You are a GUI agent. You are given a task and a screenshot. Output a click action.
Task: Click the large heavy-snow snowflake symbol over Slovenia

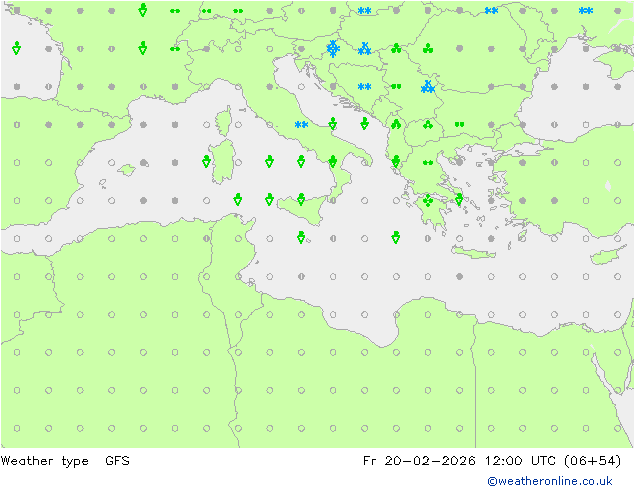coord(333,49)
